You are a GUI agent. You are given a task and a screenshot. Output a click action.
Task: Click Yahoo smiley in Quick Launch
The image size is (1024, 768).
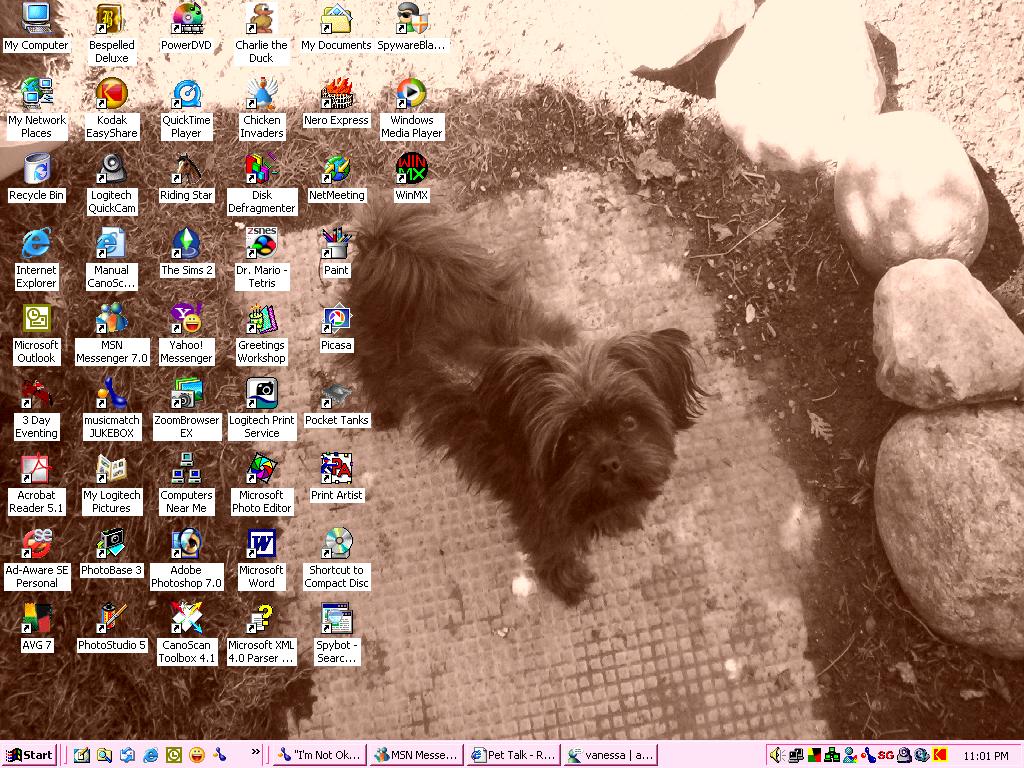(197, 755)
